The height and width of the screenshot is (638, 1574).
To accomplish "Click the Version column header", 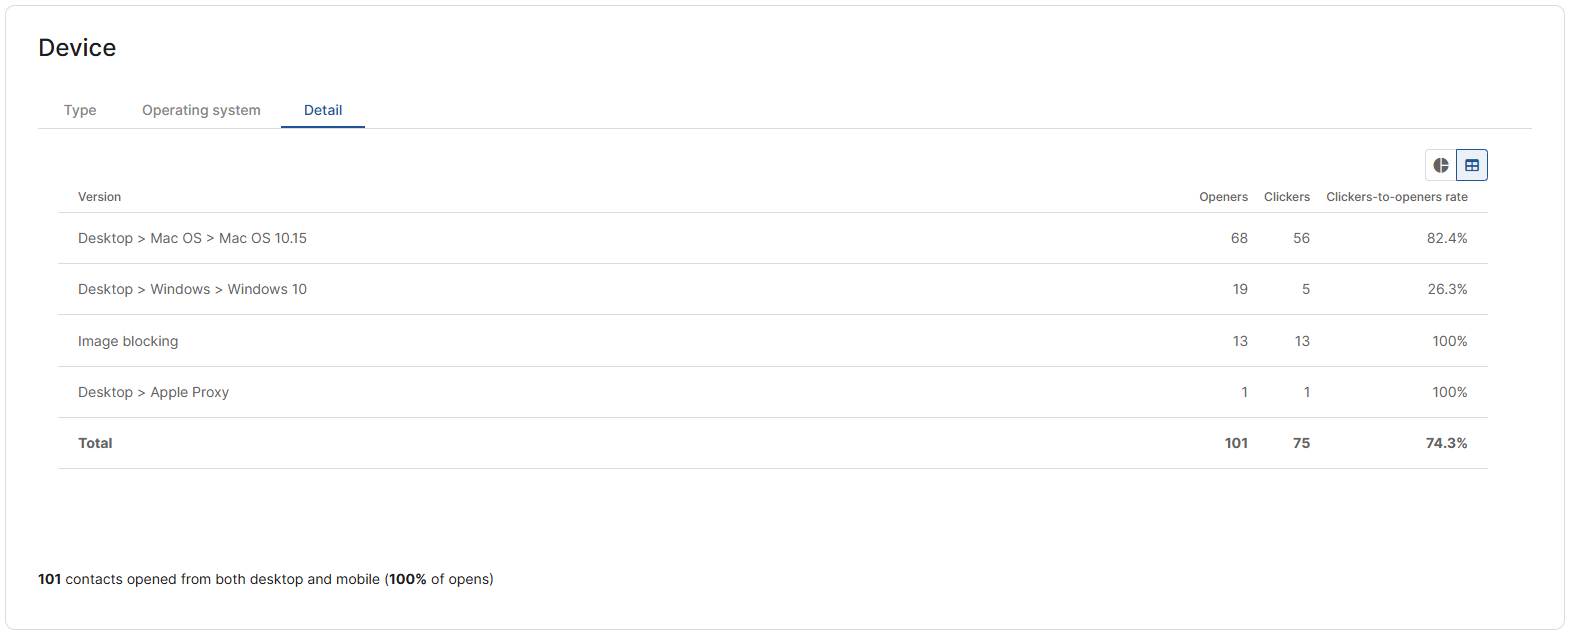I will point(99,197).
